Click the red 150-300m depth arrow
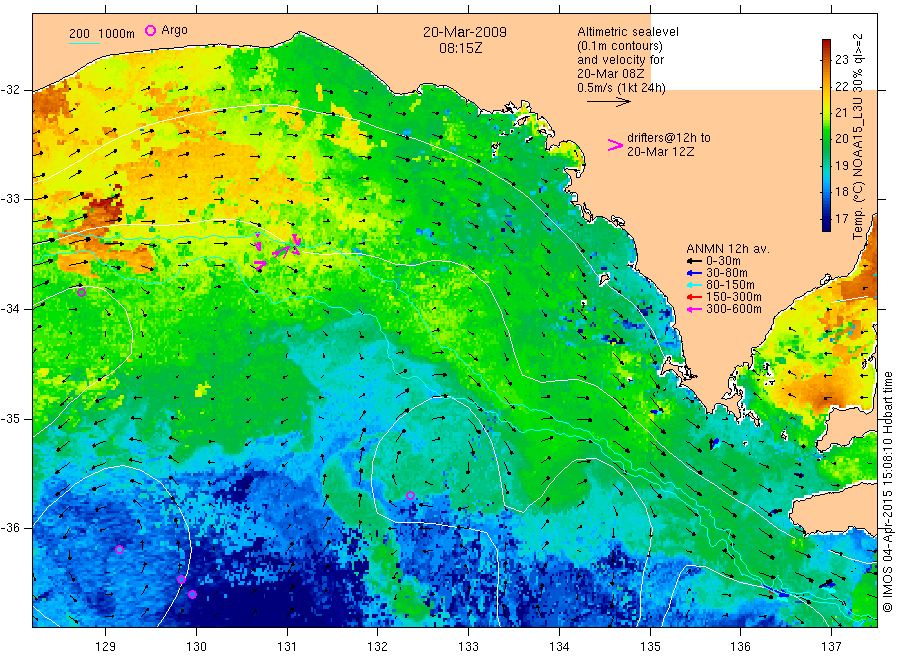Screen dimensions: 900x660 pos(695,297)
